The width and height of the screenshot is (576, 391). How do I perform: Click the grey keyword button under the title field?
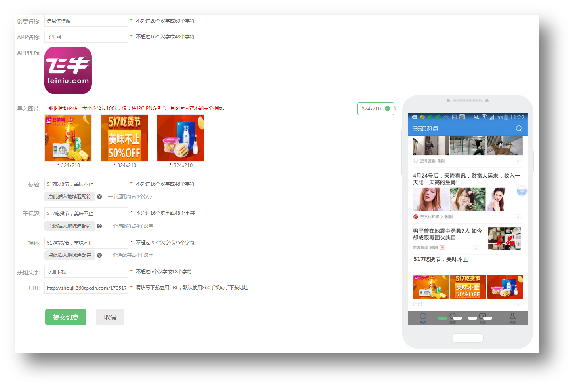[x=69, y=197]
